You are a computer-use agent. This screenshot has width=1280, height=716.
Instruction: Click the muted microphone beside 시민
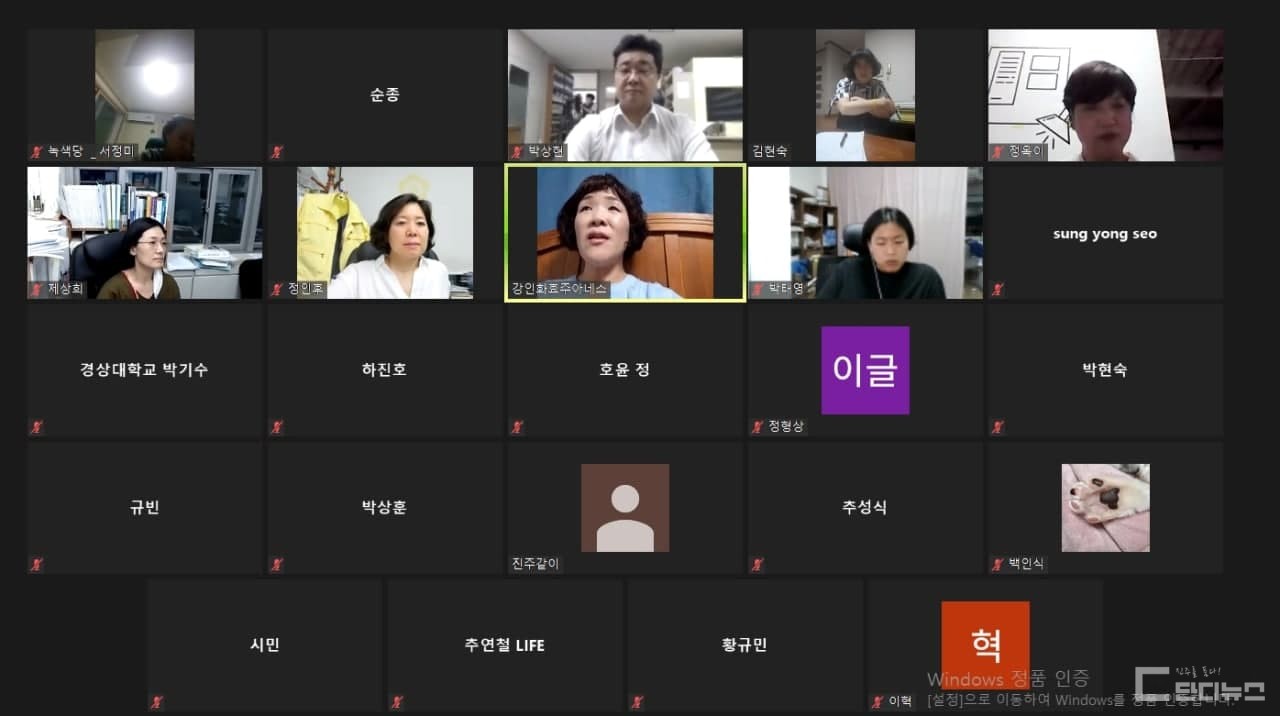point(155,702)
